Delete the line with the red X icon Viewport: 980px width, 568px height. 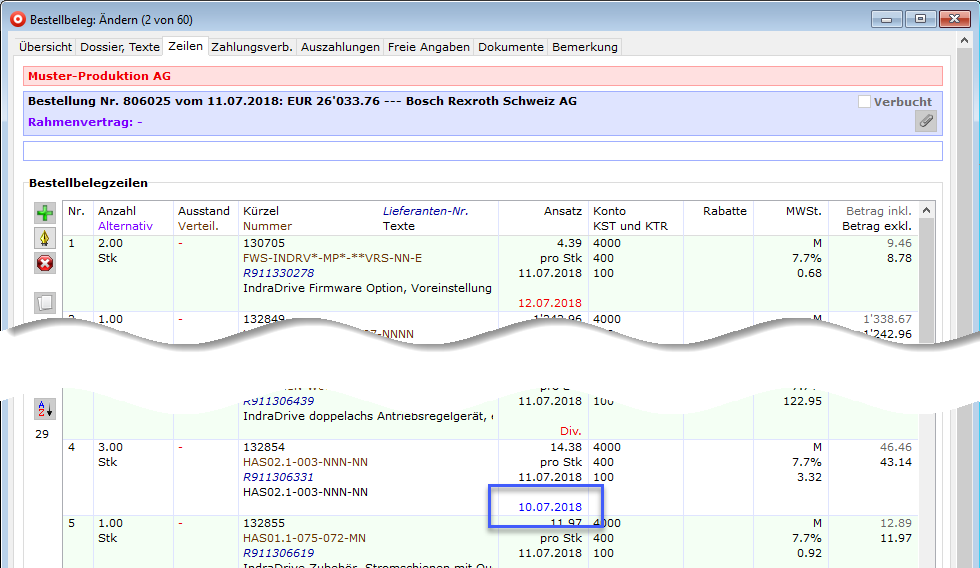point(45,264)
